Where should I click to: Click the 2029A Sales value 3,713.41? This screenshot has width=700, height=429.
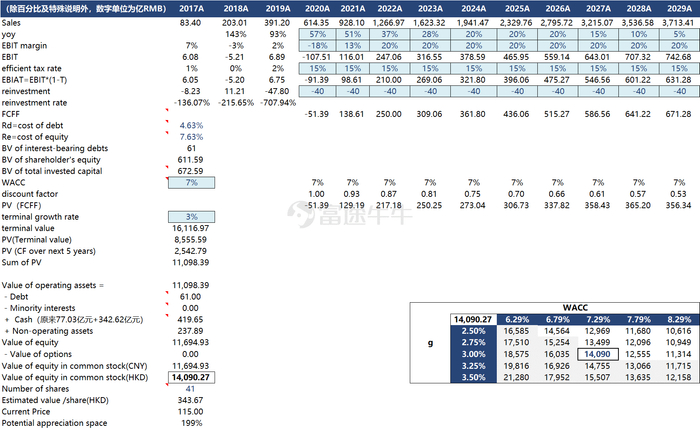[x=678, y=23]
